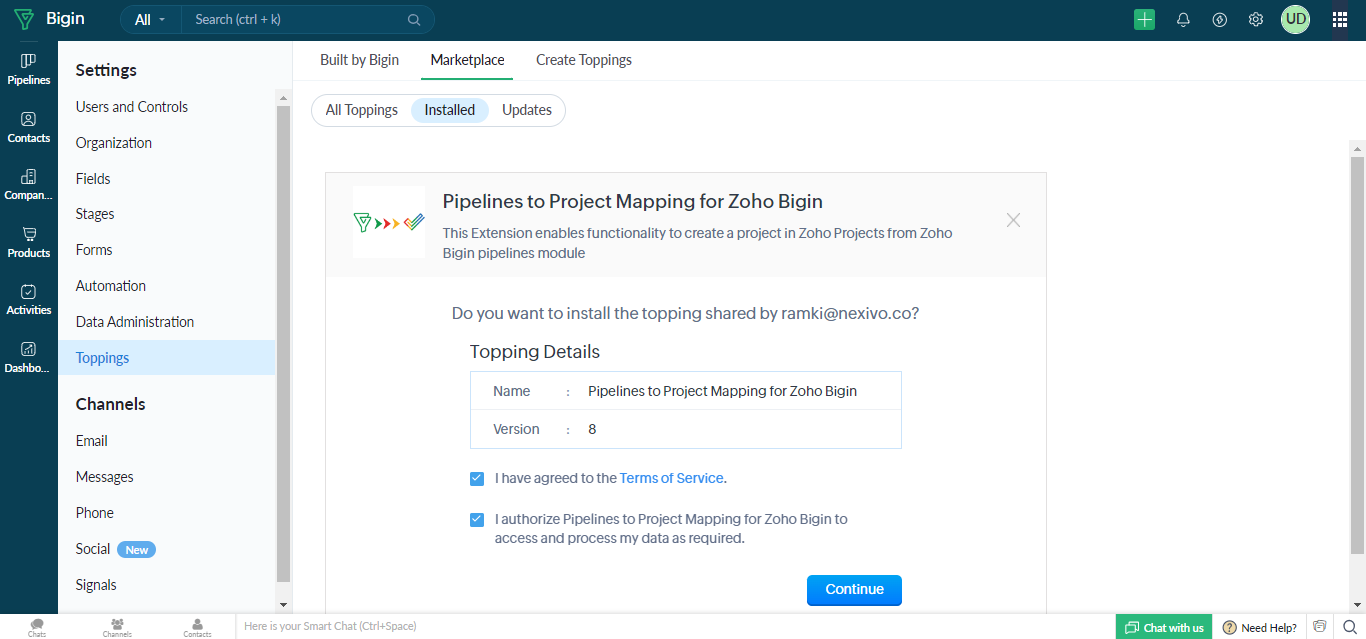Click the Continue button
Viewport: 1366px width, 639px height.
(854, 590)
